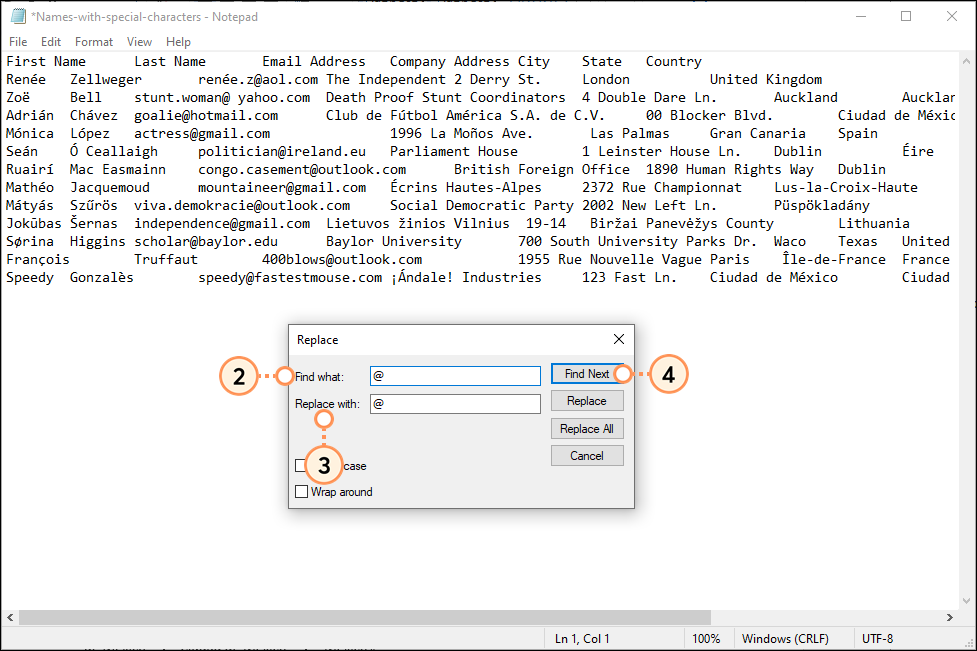
Task: Open the Format menu
Action: (93, 42)
